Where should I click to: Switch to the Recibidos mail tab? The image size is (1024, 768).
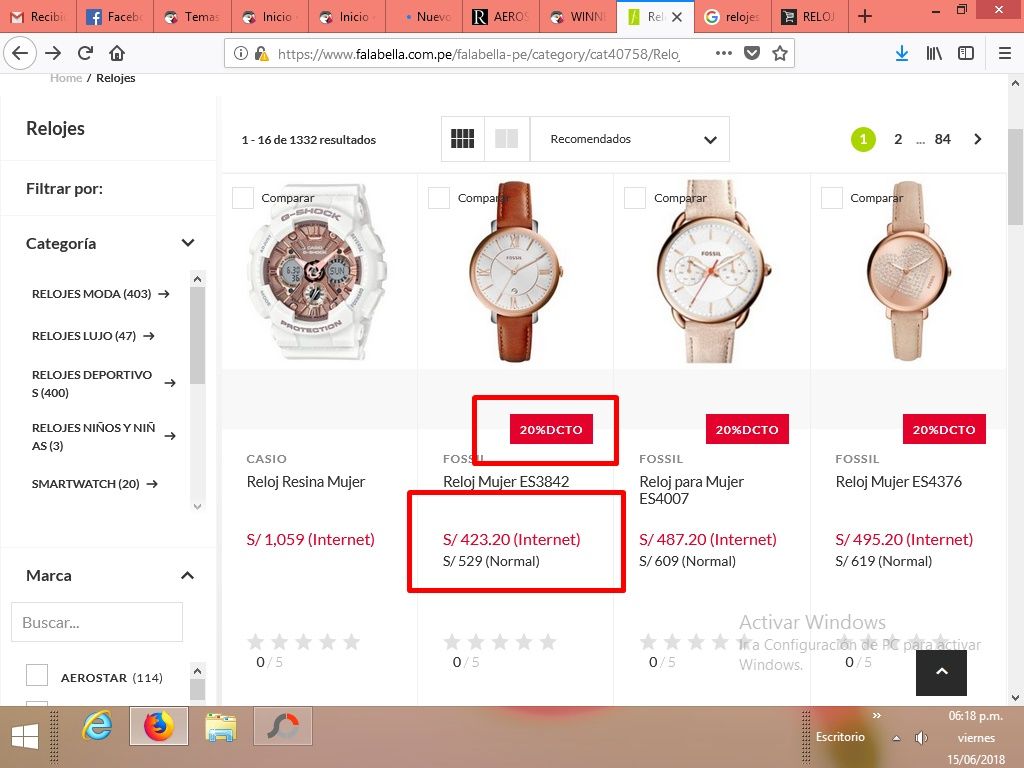[39, 16]
